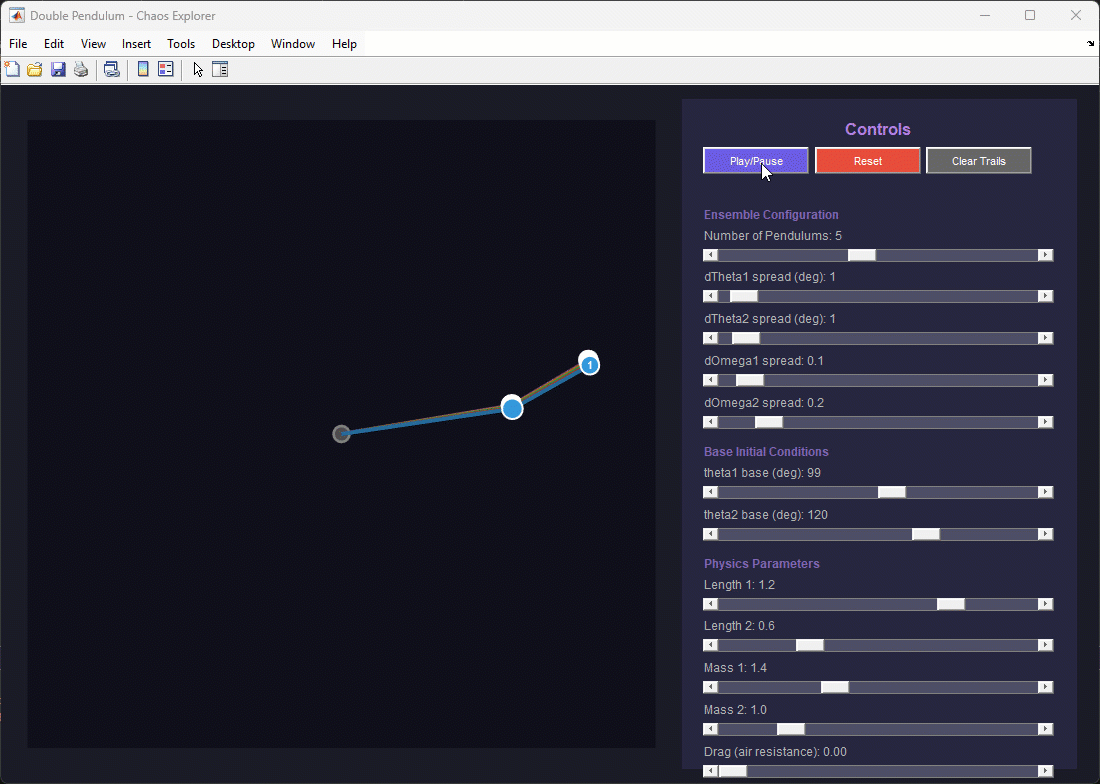The width and height of the screenshot is (1100, 784).
Task: Open the Desktop menu
Action: (x=233, y=43)
